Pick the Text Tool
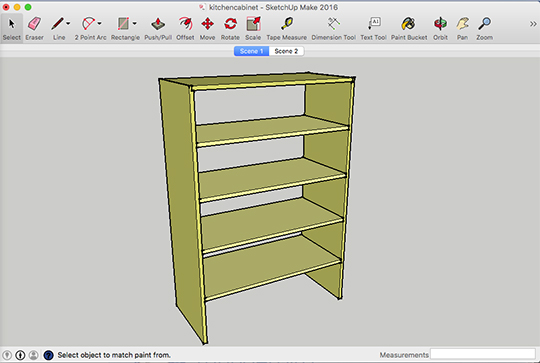 tap(373, 28)
